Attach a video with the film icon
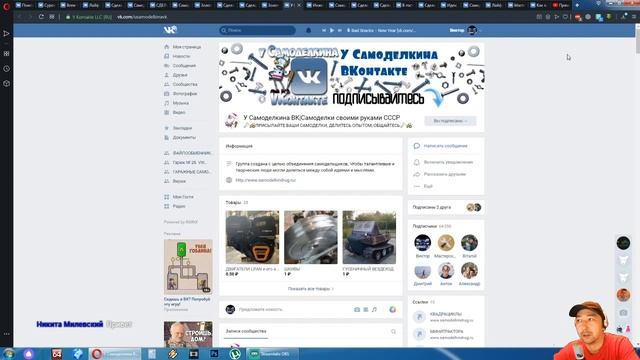The width and height of the screenshot is (640, 360). (366, 309)
